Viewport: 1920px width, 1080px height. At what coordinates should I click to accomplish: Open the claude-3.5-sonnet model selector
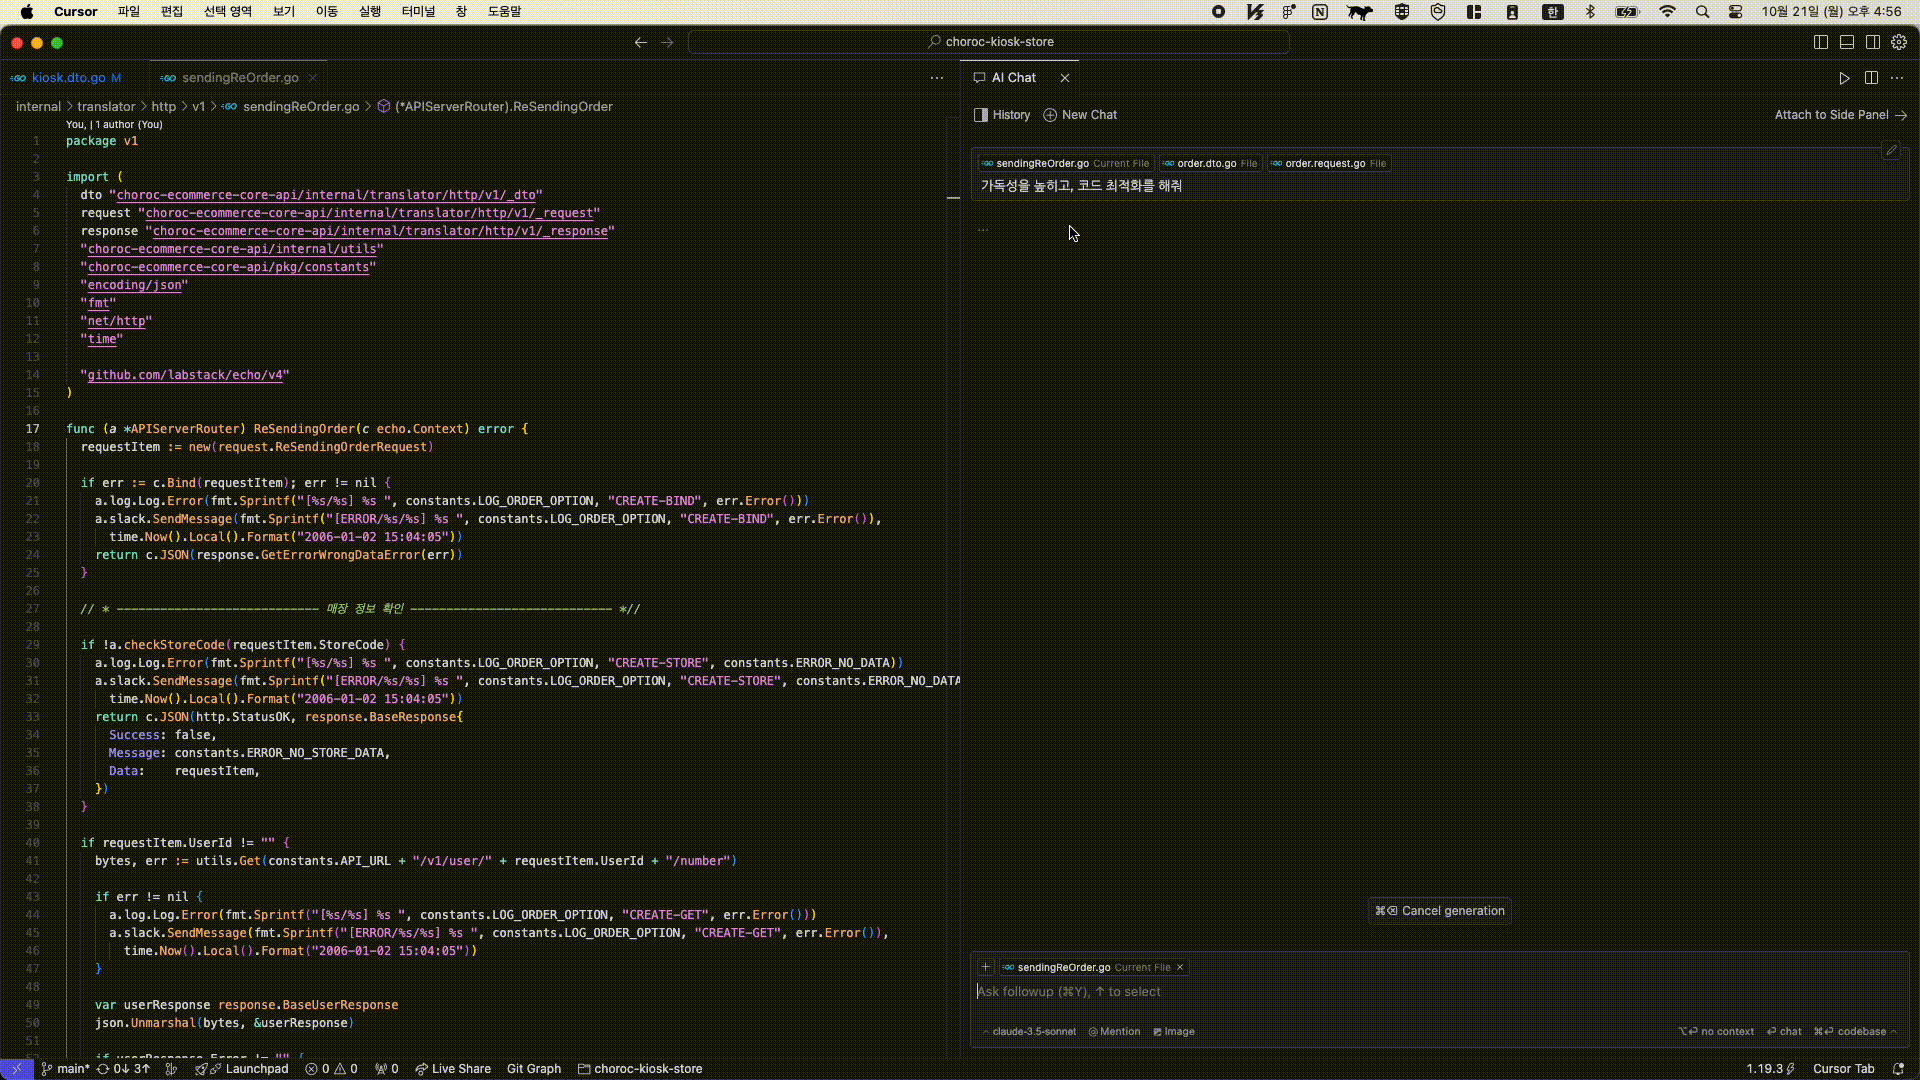(x=1029, y=1032)
